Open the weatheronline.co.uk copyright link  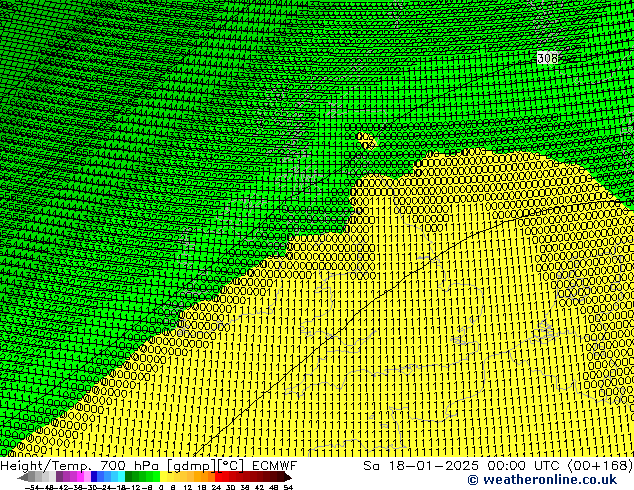[x=542, y=480]
